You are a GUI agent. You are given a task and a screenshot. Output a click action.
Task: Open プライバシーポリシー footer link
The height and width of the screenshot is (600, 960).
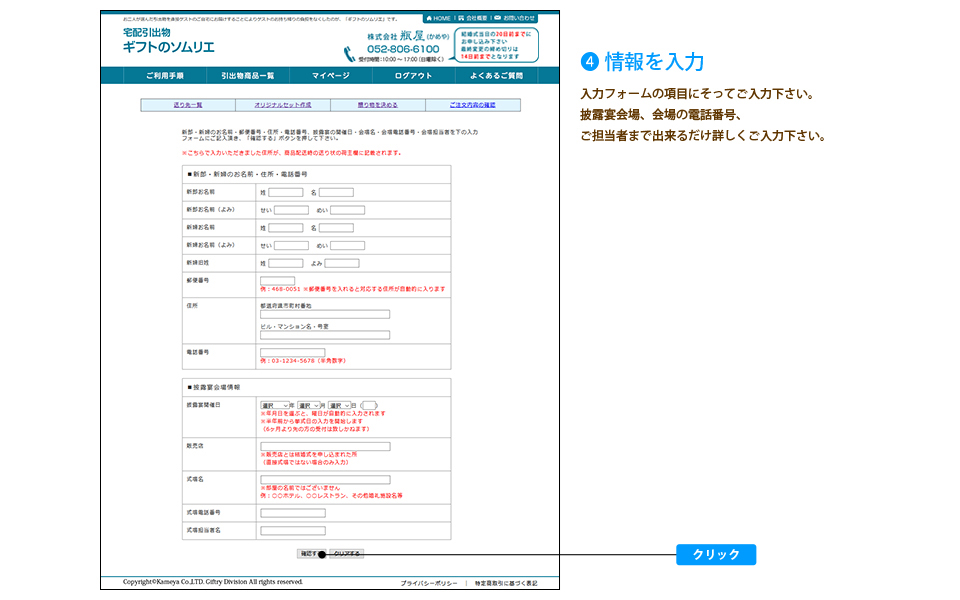pyautogui.click(x=429, y=582)
